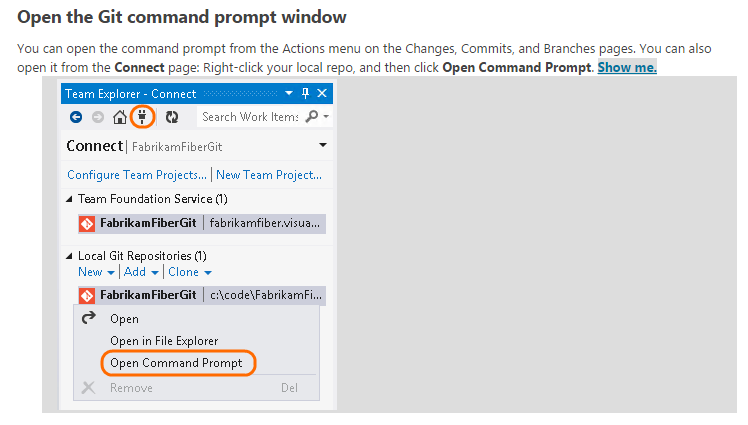Click the Show me link
Image resolution: width=748 pixels, height=425 pixels.
tap(627, 67)
